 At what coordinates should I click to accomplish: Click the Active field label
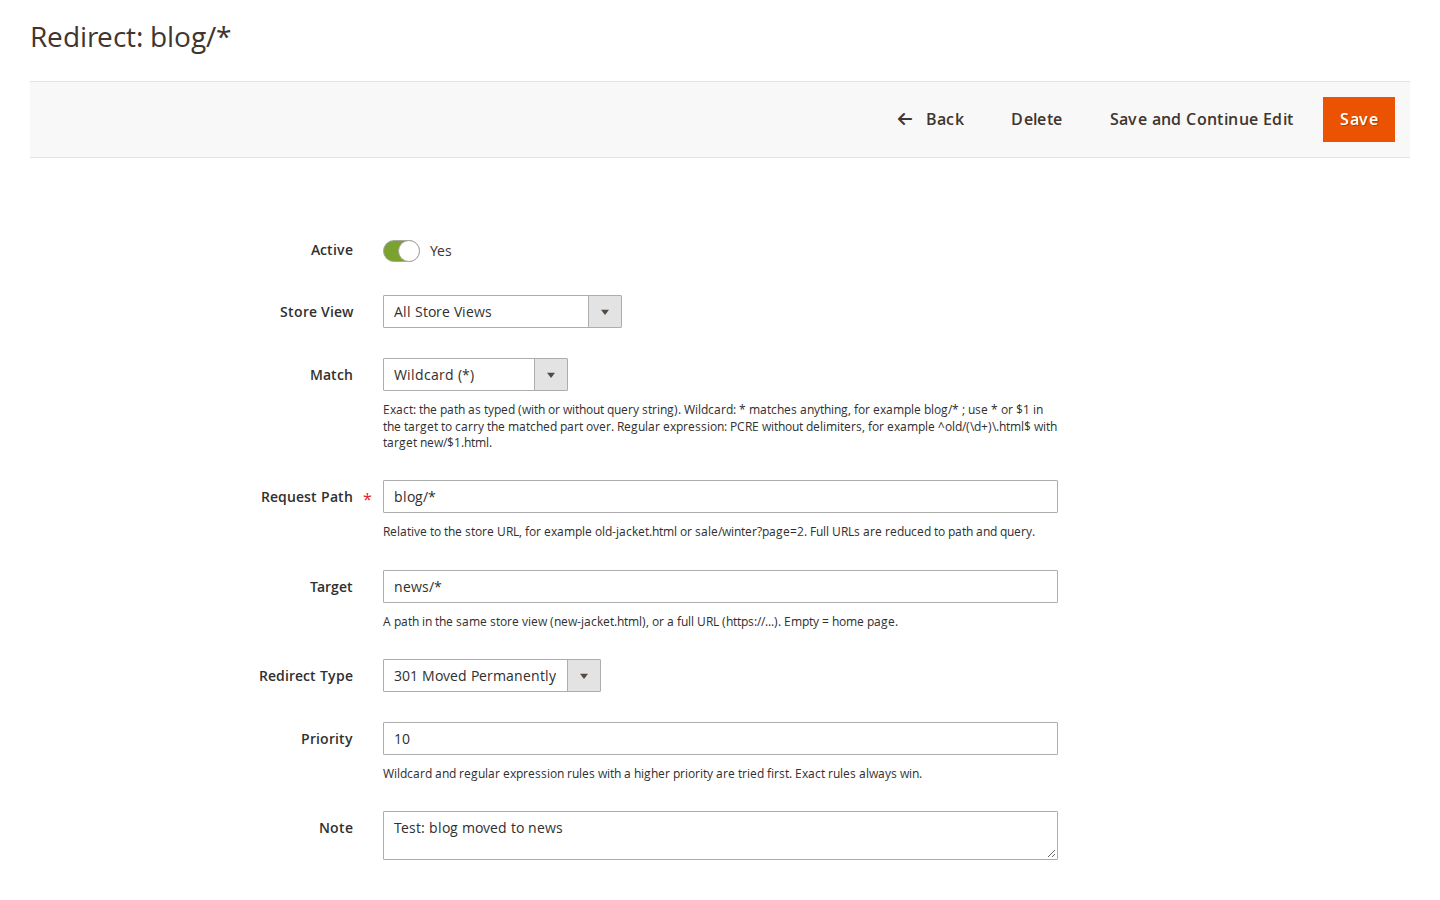point(332,250)
